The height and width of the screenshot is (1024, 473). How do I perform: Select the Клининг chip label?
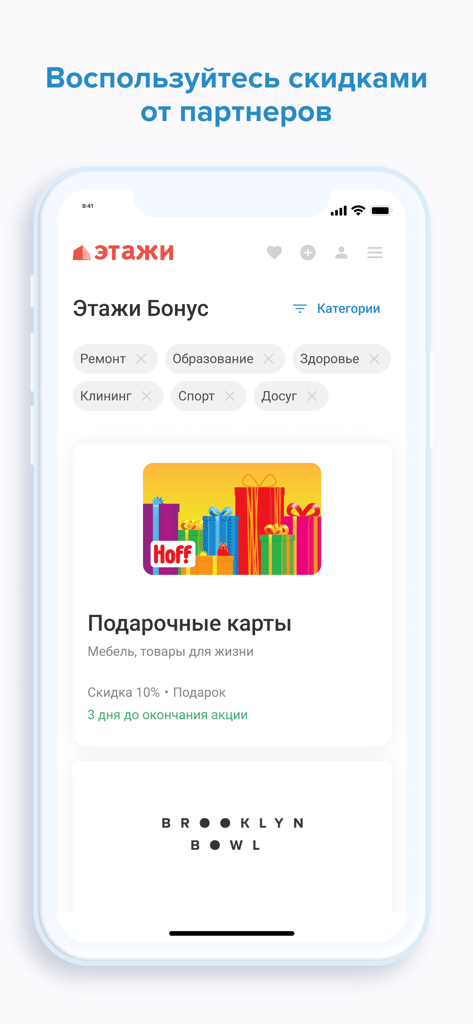[x=106, y=396]
